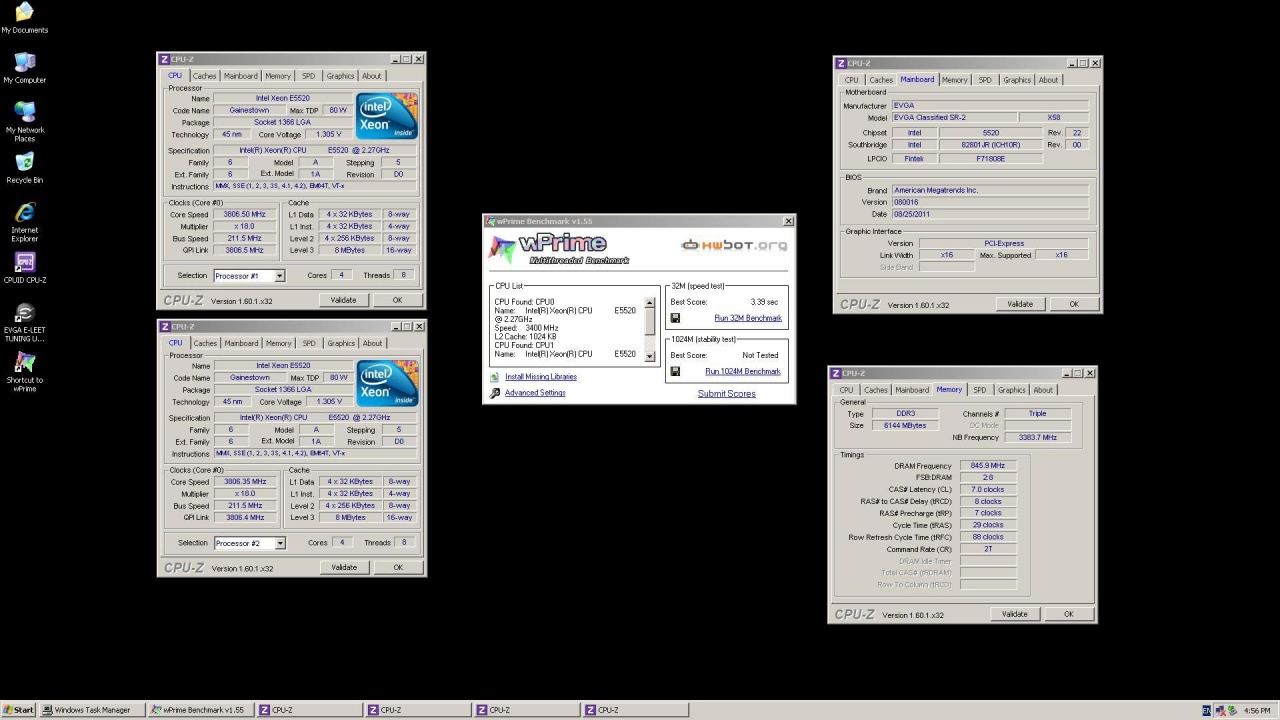This screenshot has height=720, width=1280.
Task: Open SPD tab in Processor #2 CPU-Z window
Action: coord(309,343)
